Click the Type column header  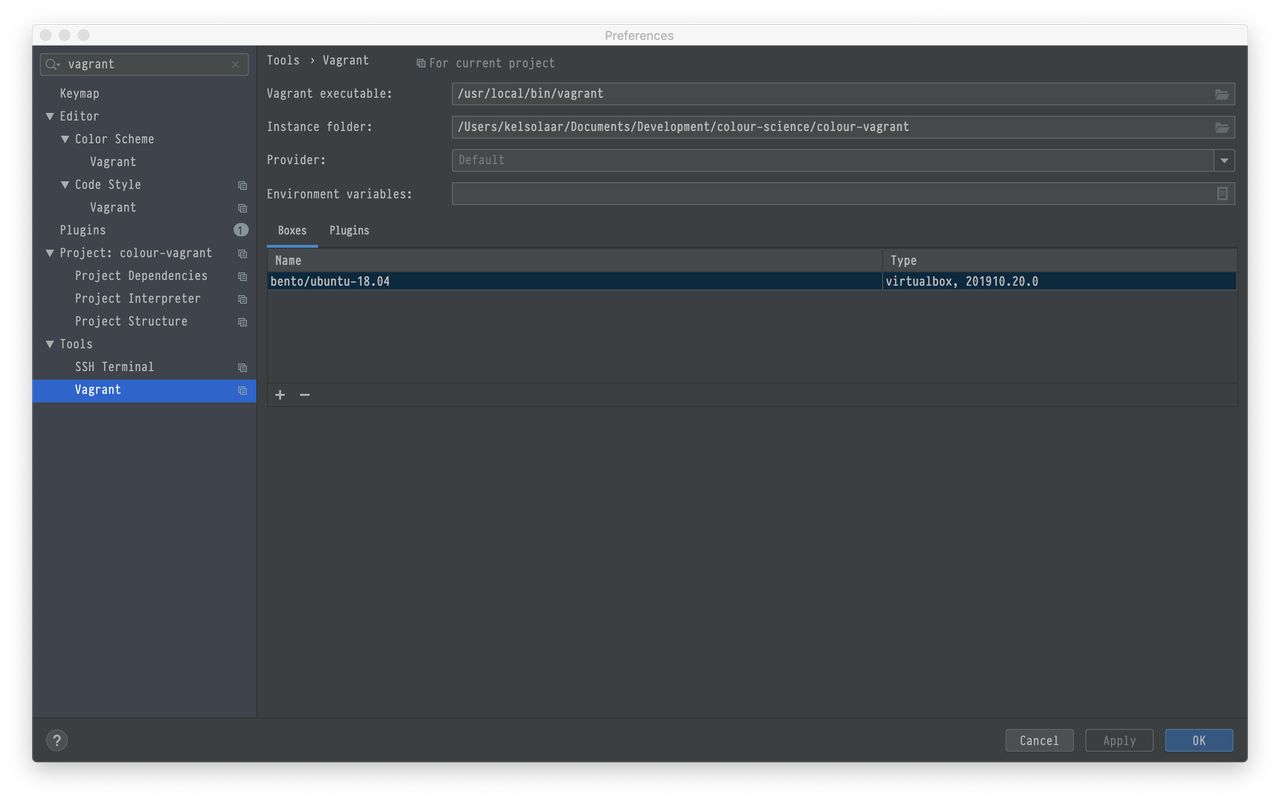(1060, 260)
